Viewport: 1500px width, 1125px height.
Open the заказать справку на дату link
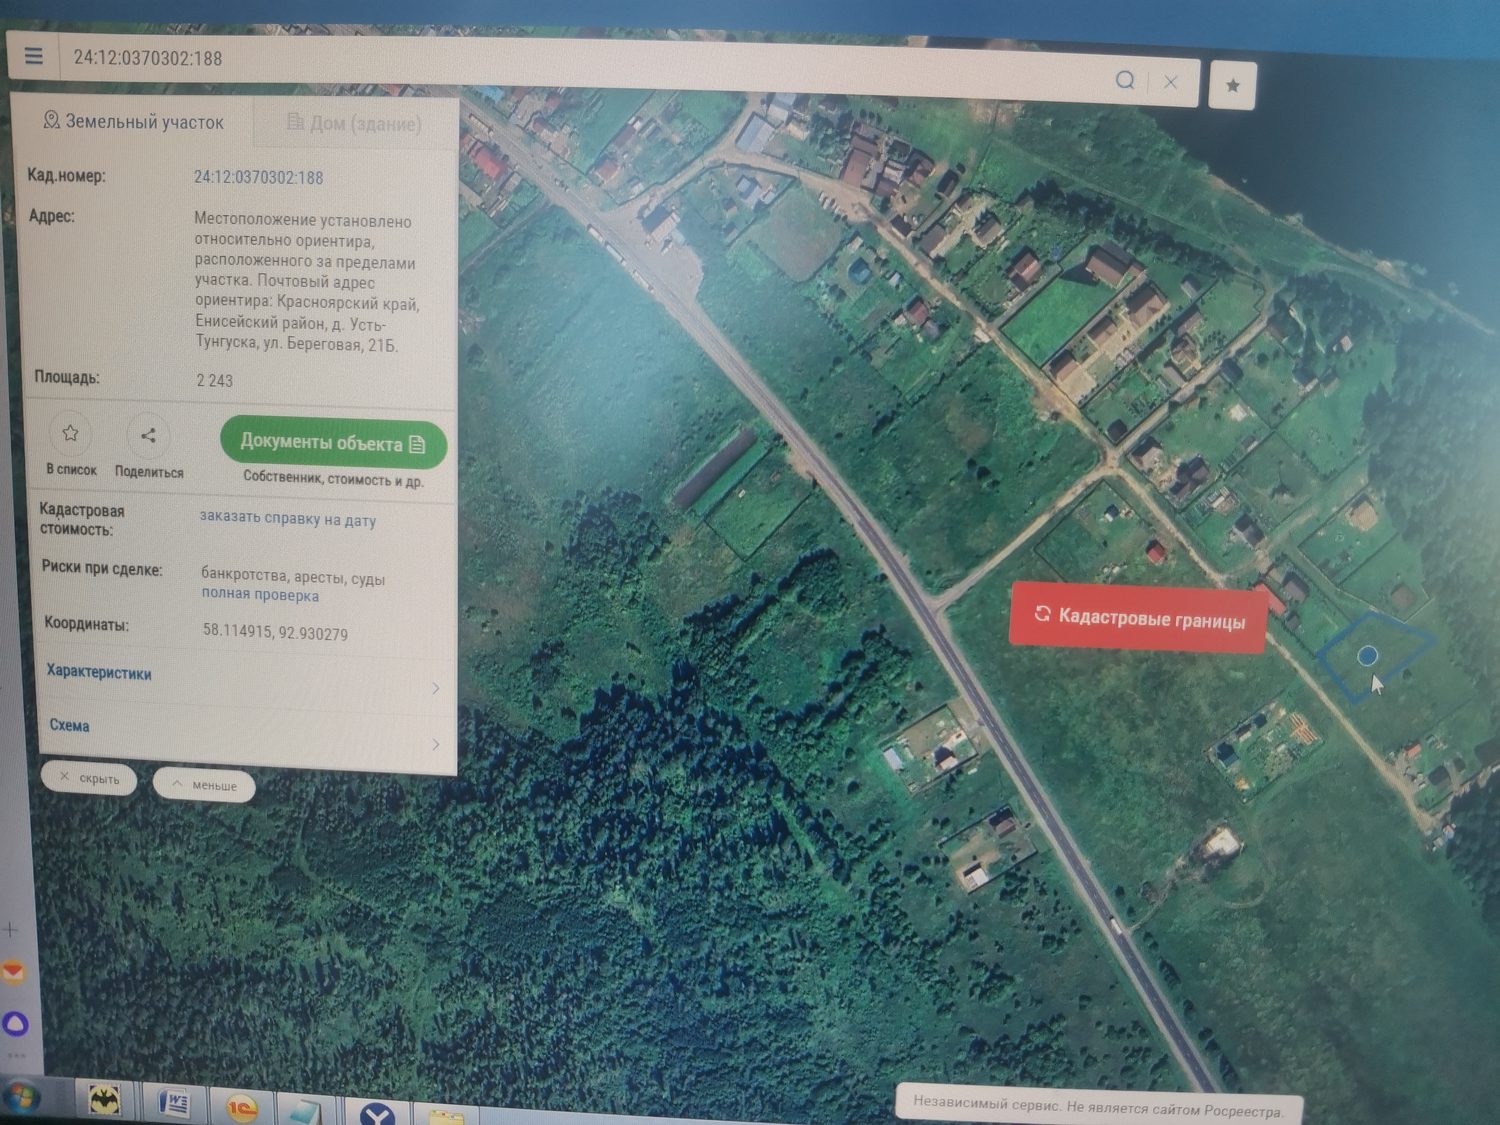(x=288, y=518)
